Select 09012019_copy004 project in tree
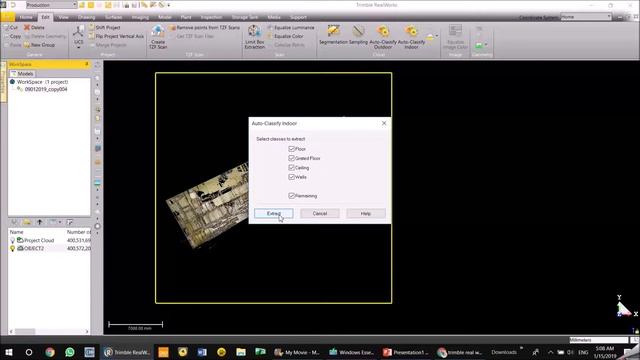 tap(42, 89)
